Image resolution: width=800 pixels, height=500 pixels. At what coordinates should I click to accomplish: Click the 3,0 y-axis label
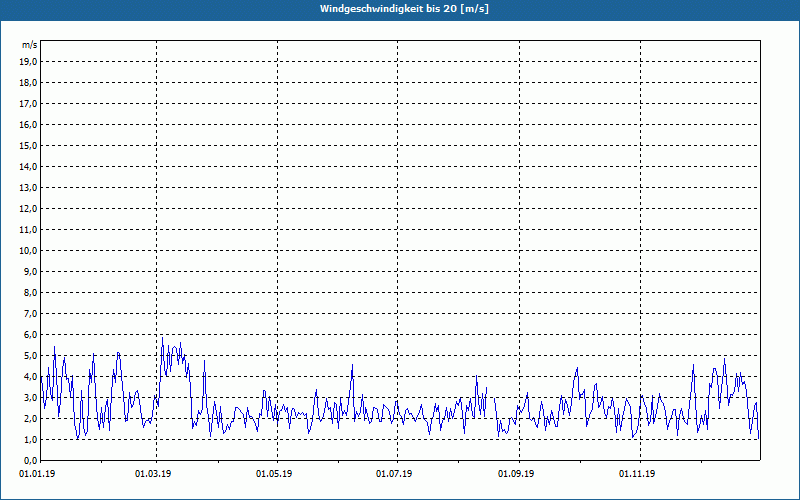[30, 397]
